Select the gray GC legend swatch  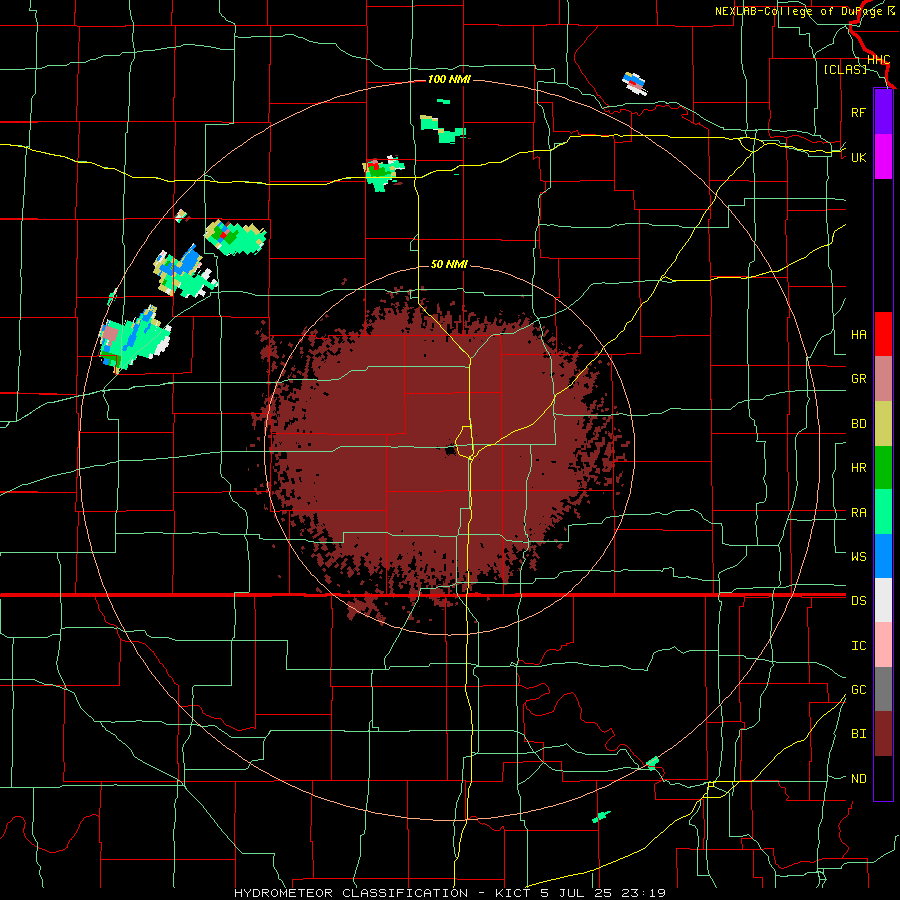pos(883,689)
